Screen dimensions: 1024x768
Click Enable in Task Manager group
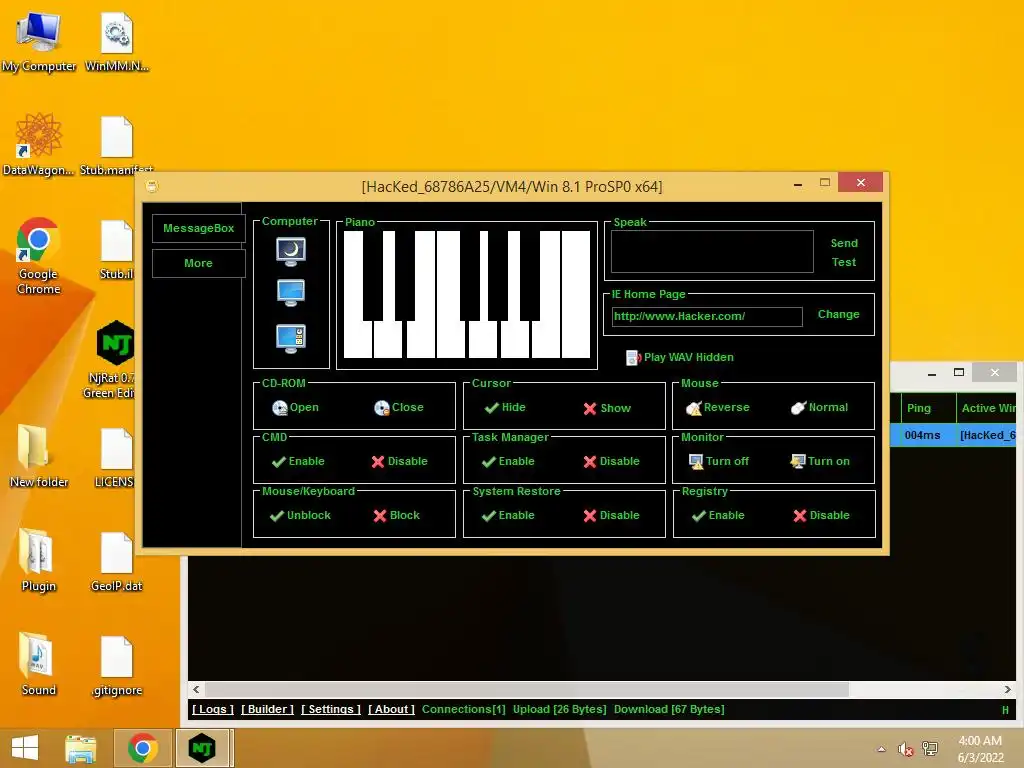click(508, 461)
